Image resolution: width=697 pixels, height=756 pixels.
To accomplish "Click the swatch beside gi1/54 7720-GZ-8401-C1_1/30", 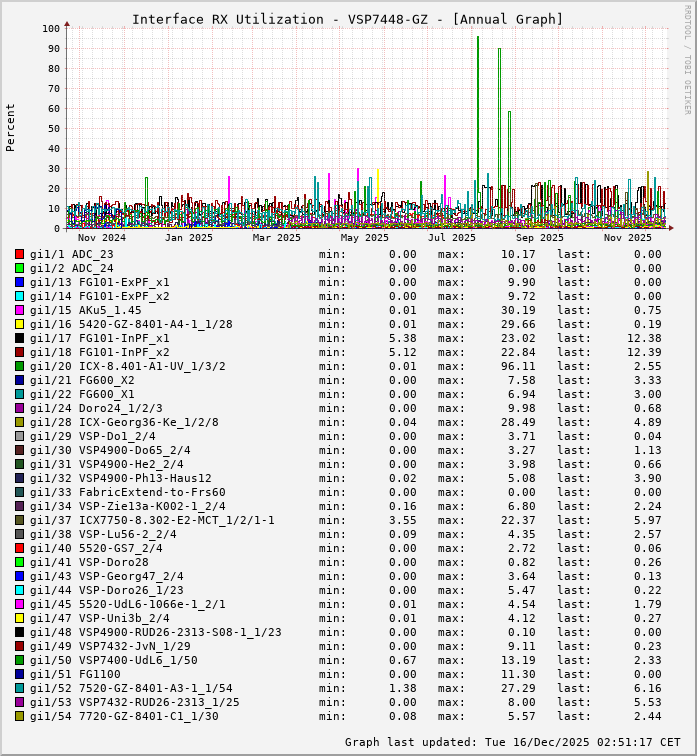I will pyautogui.click(x=19, y=716).
